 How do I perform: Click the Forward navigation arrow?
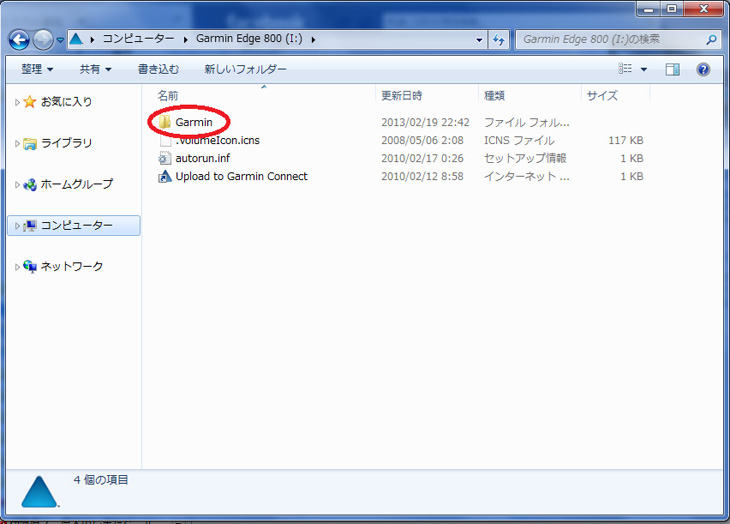pyautogui.click(x=43, y=40)
